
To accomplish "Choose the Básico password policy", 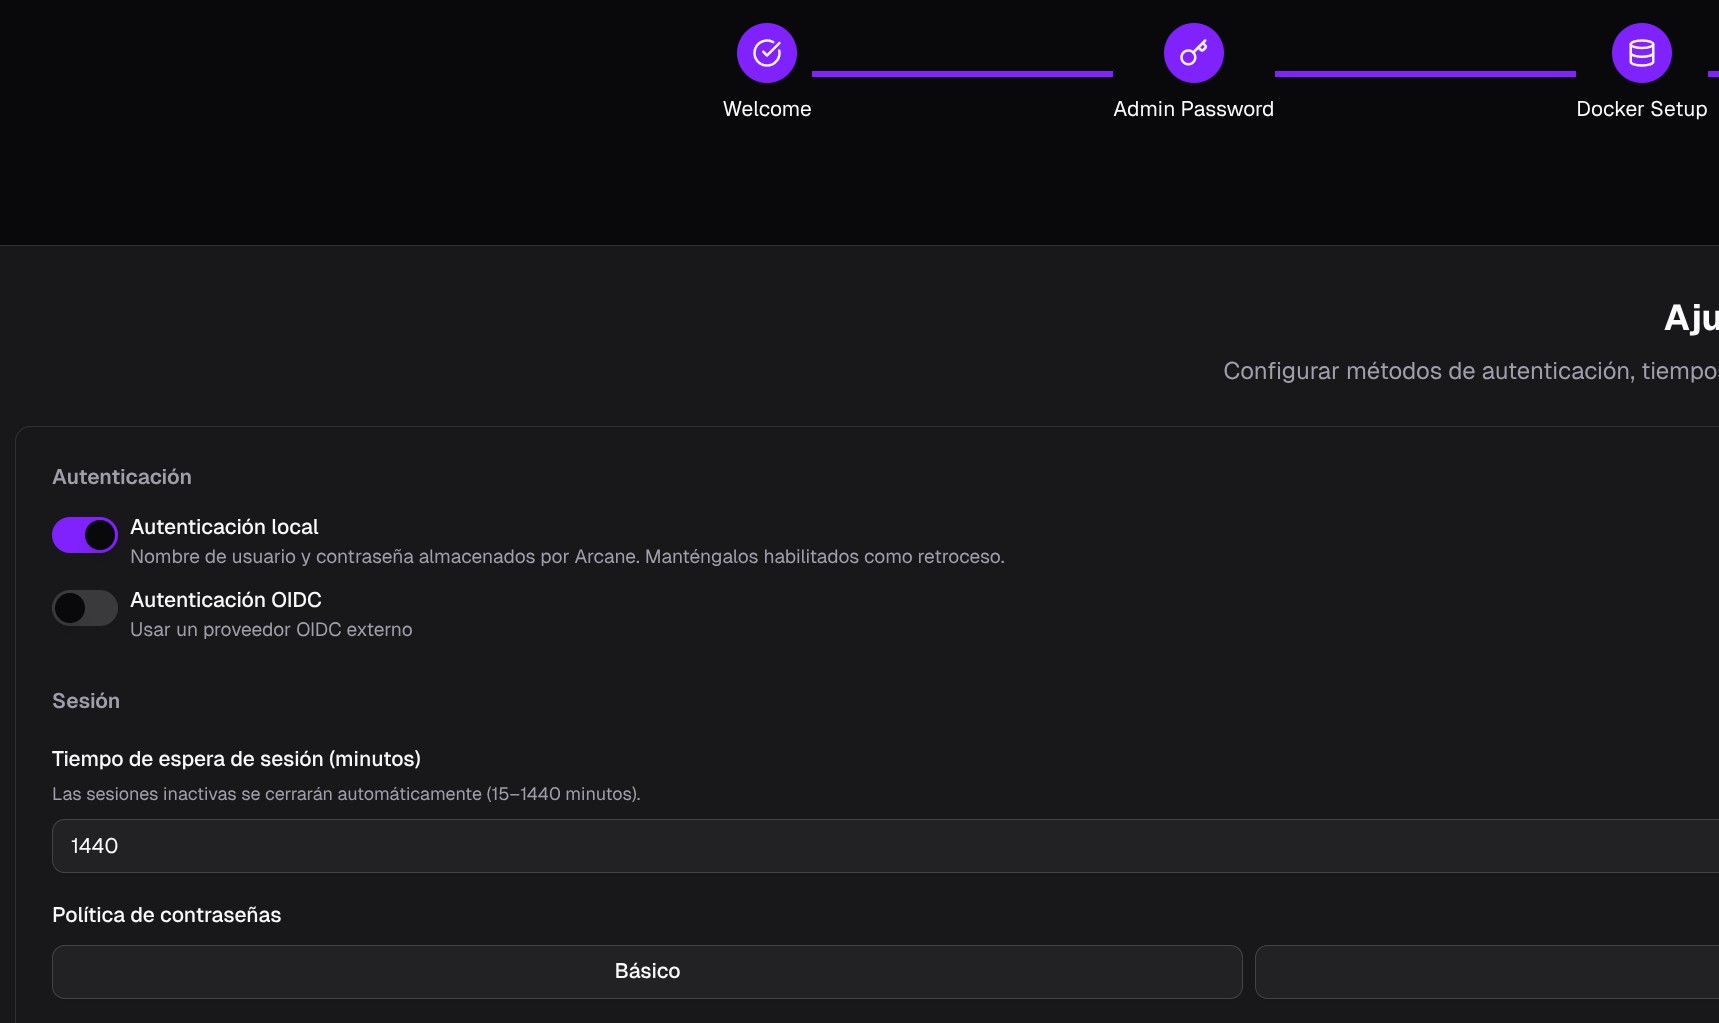I will [x=647, y=971].
